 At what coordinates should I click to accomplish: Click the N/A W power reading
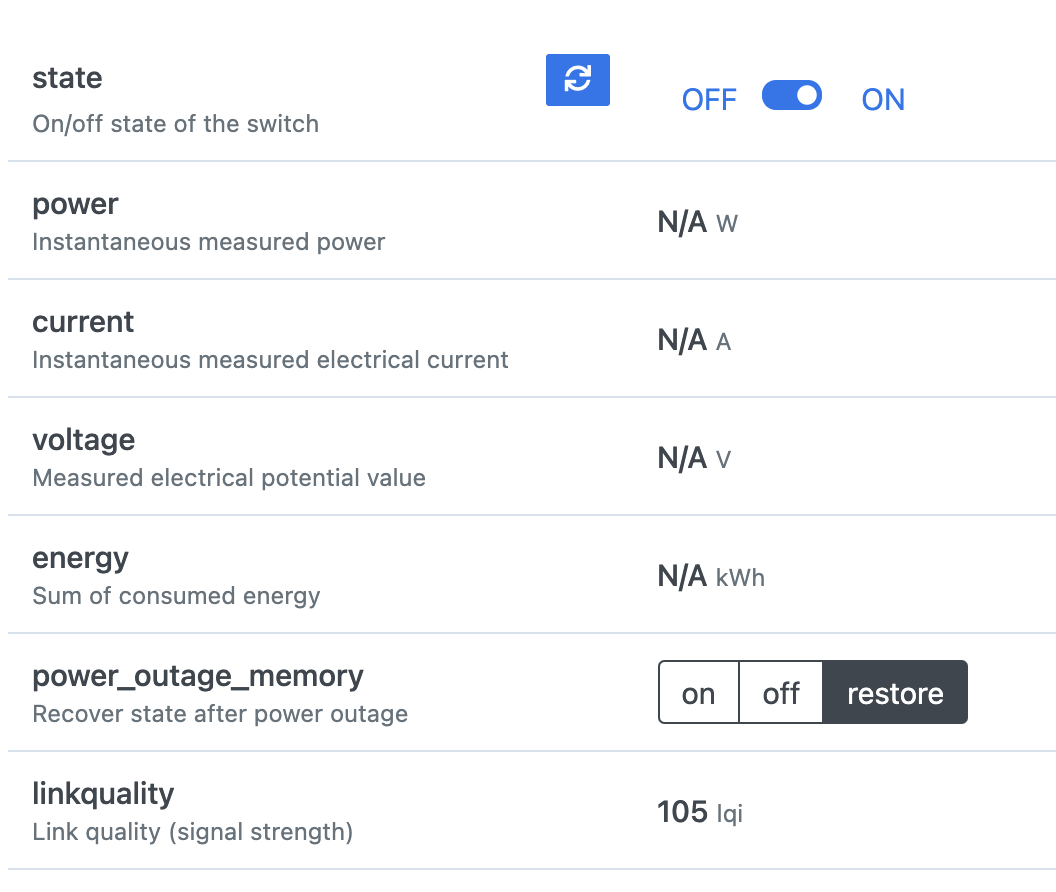[697, 222]
